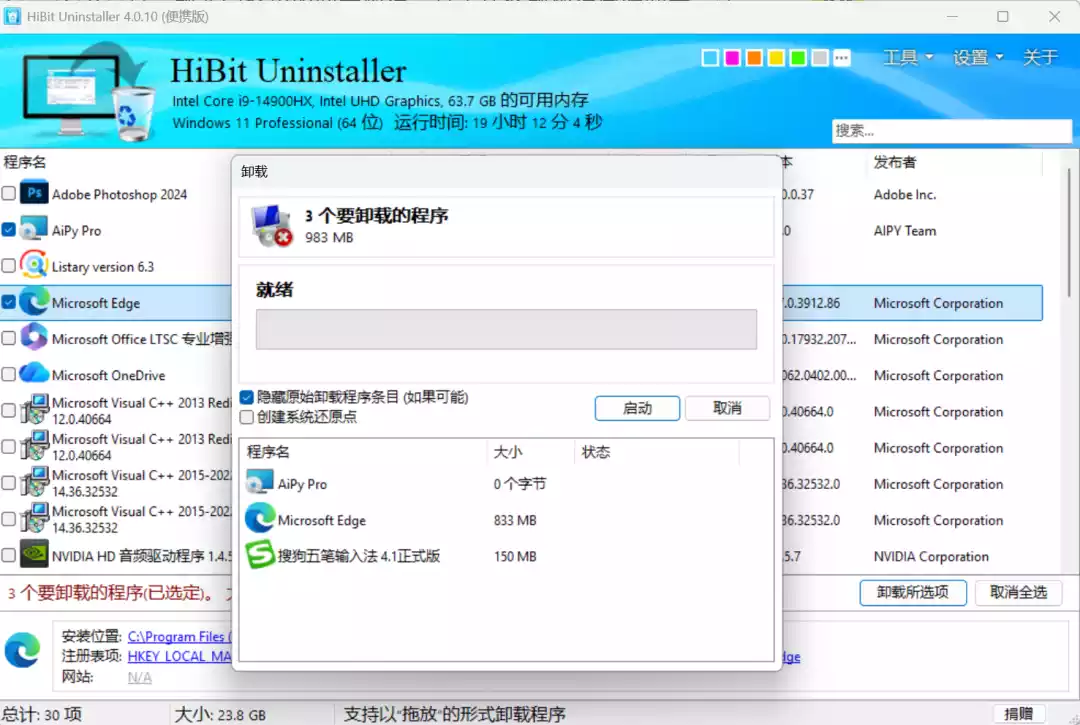Select the Microsoft OneDrive row name
Image resolution: width=1080 pixels, height=725 pixels.
pyautogui.click(x=109, y=375)
